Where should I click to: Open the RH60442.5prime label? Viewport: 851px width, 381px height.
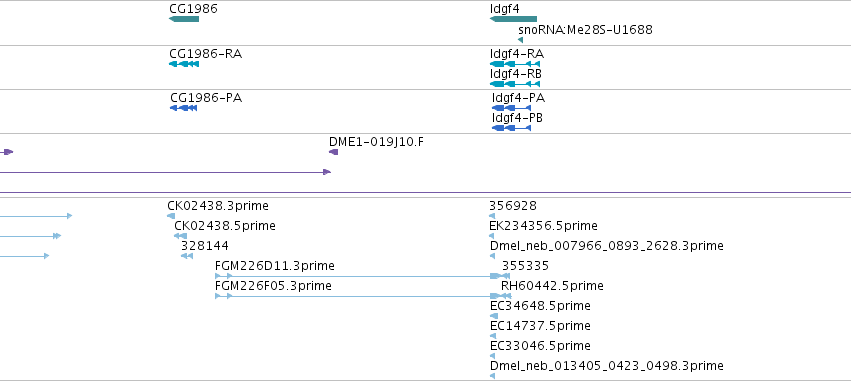[x=552, y=285]
